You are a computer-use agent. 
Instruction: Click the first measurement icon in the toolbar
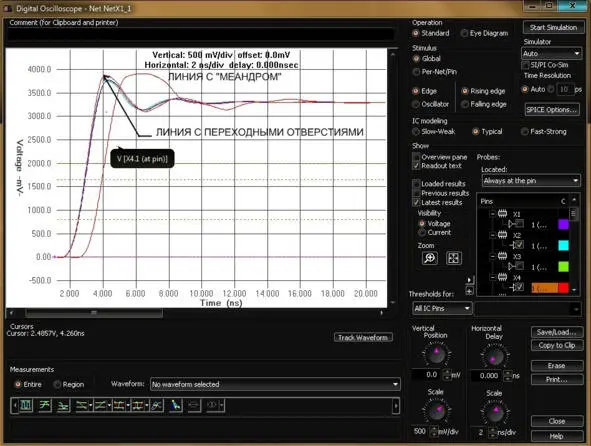click(26, 405)
